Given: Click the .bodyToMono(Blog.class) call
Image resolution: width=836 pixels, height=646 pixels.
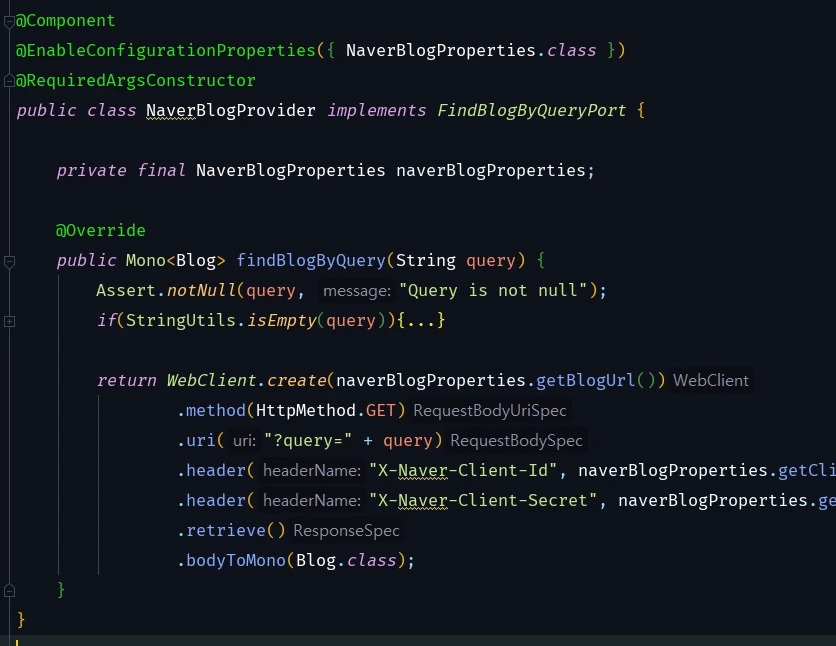Looking at the screenshot, I should point(292,561).
